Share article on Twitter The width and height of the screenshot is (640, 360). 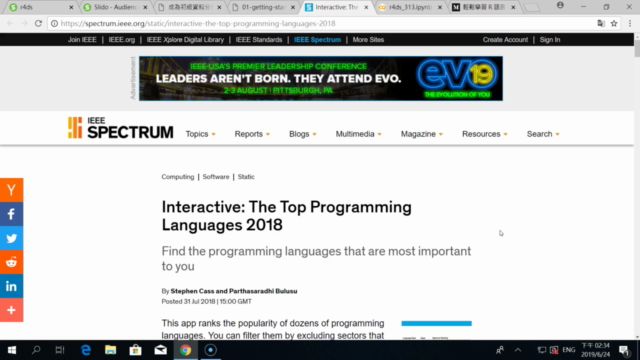coord(11,238)
